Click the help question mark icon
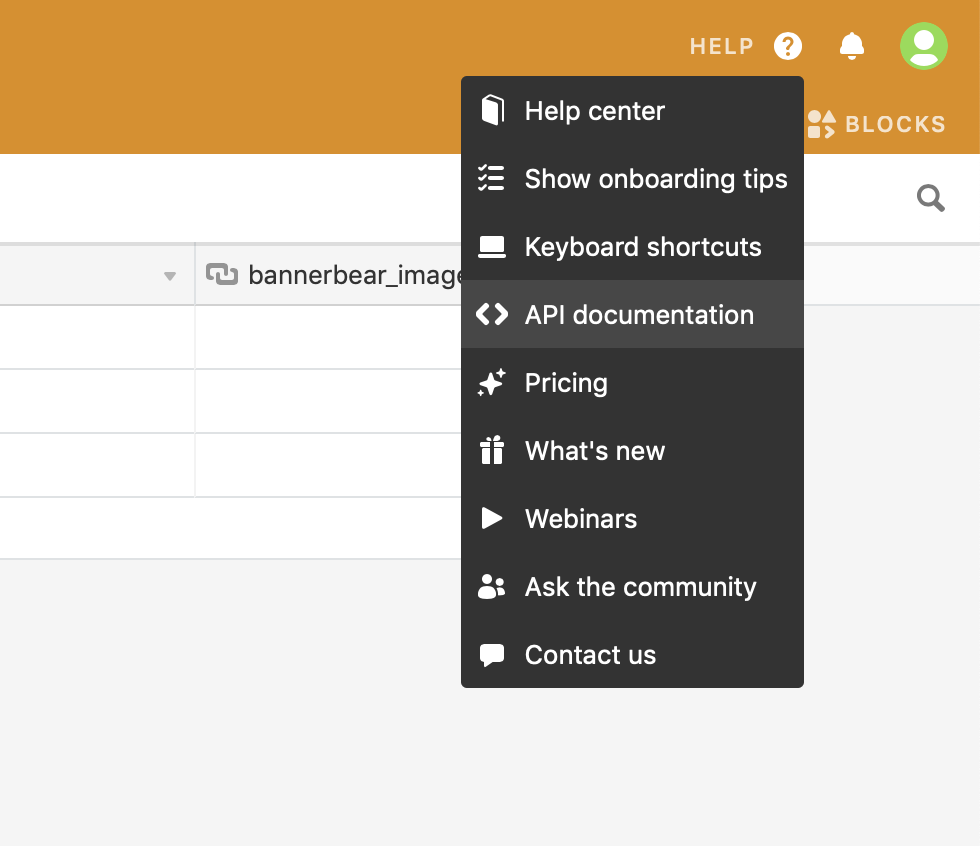Image resolution: width=980 pixels, height=846 pixels. 788,46
